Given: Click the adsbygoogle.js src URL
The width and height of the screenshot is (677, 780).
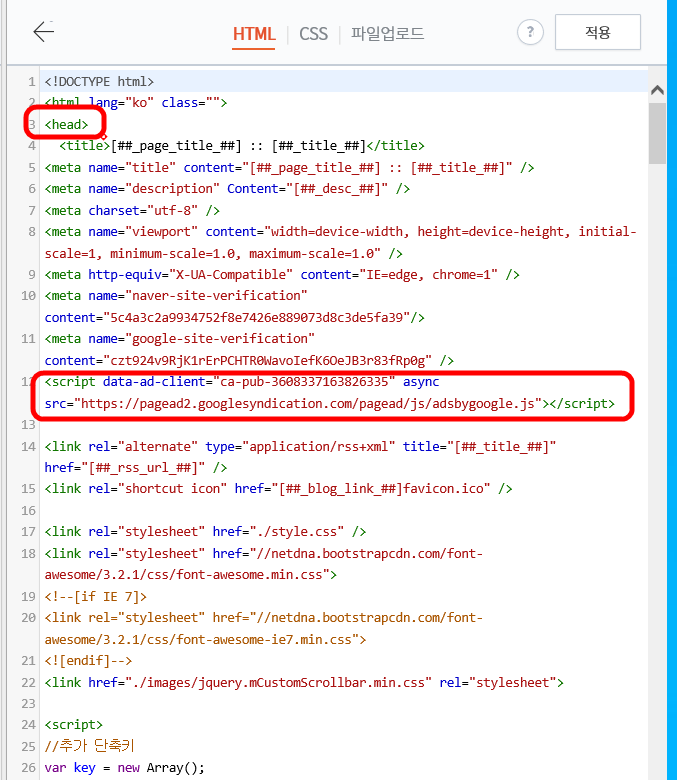Looking at the screenshot, I should click(307, 403).
